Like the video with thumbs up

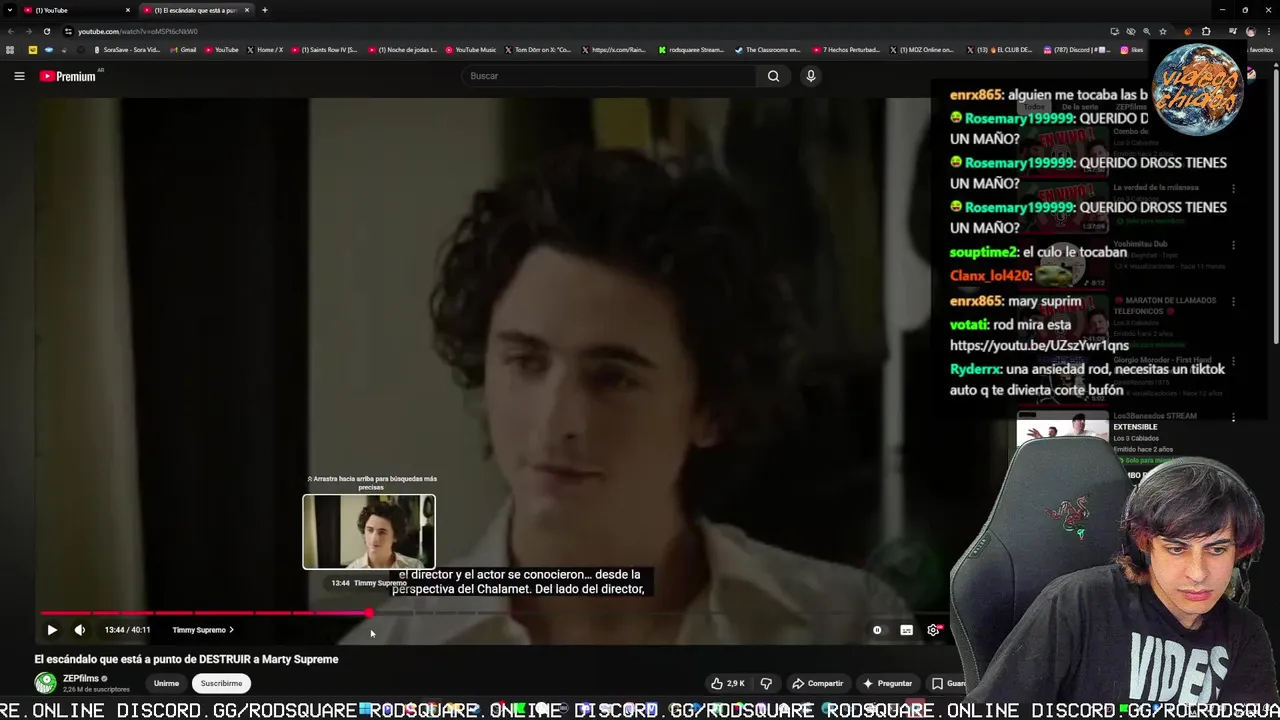tap(727, 683)
